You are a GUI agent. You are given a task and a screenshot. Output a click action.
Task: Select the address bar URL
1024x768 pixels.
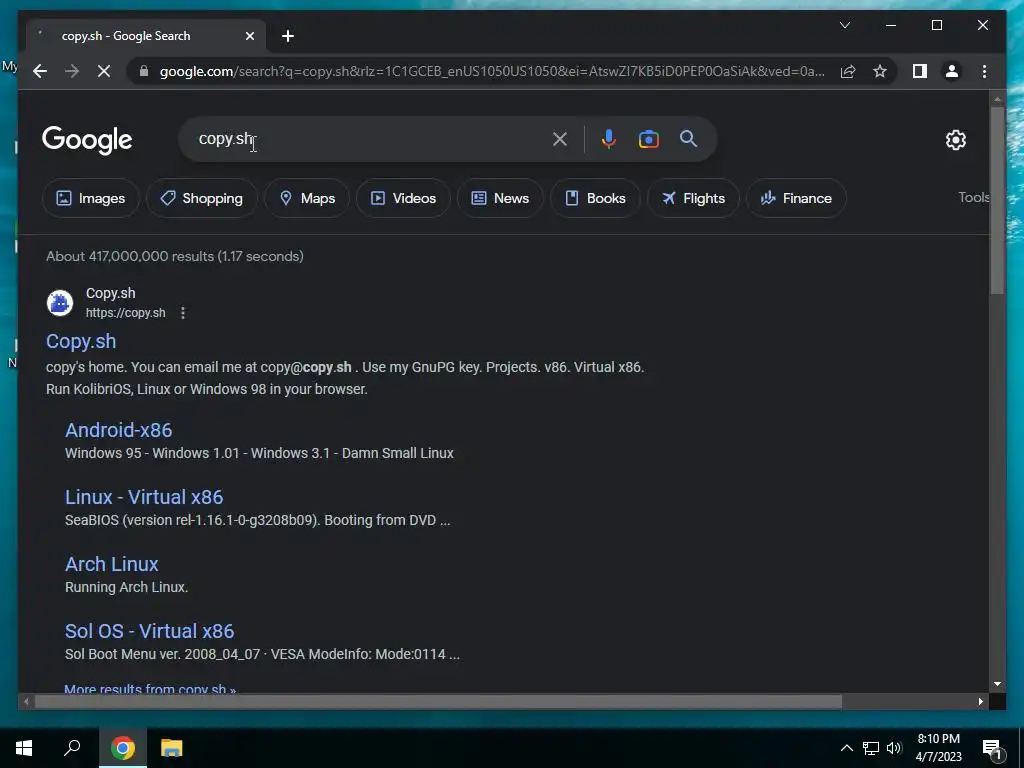[x=492, y=71]
